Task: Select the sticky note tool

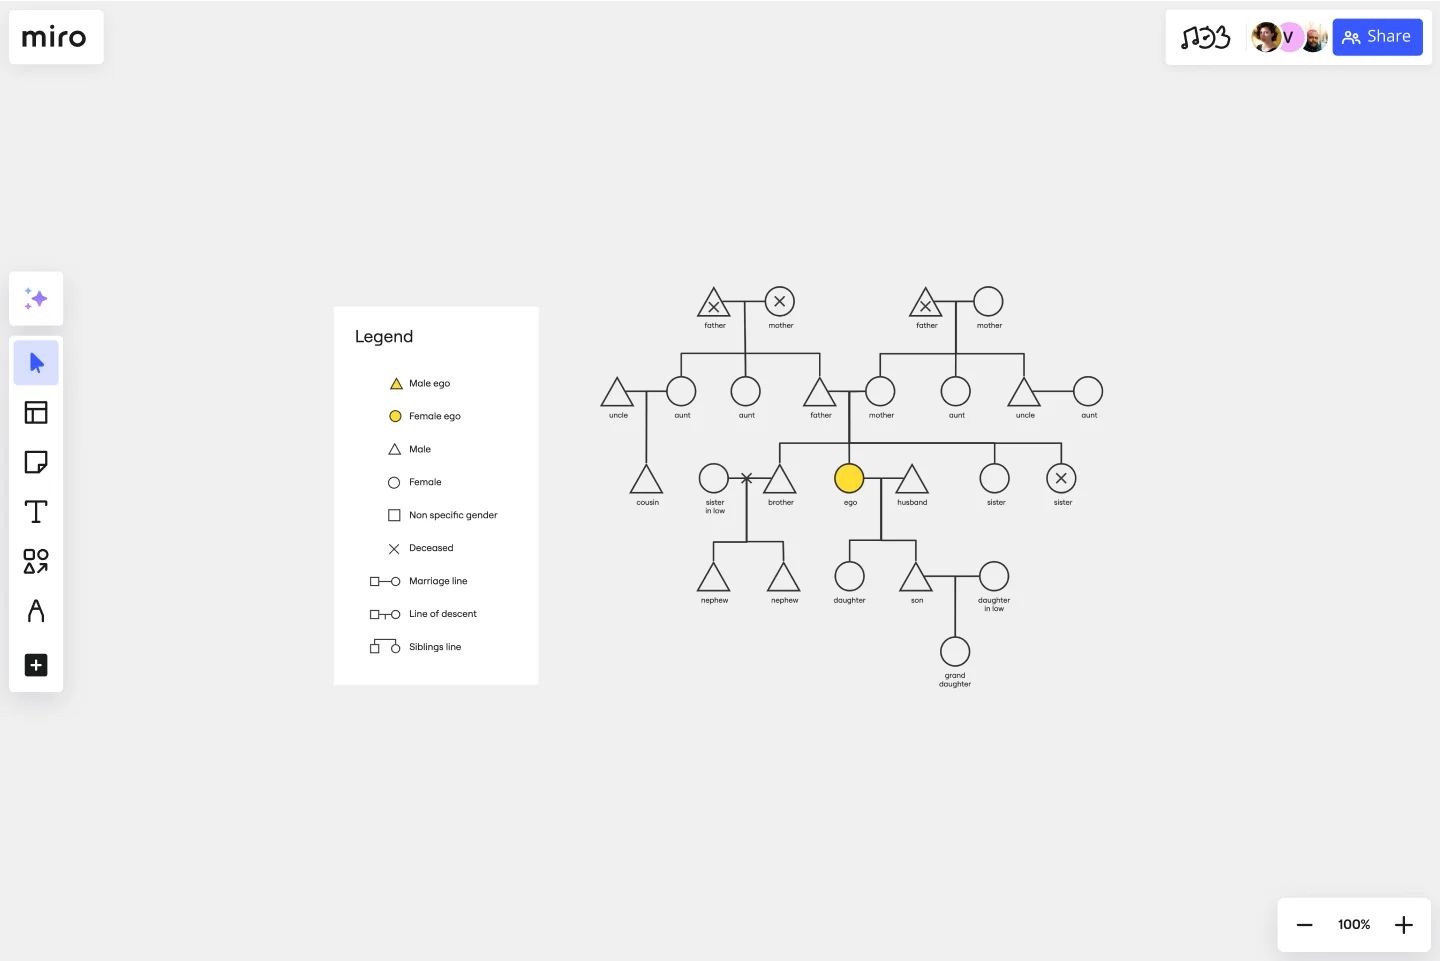Action: (36, 462)
